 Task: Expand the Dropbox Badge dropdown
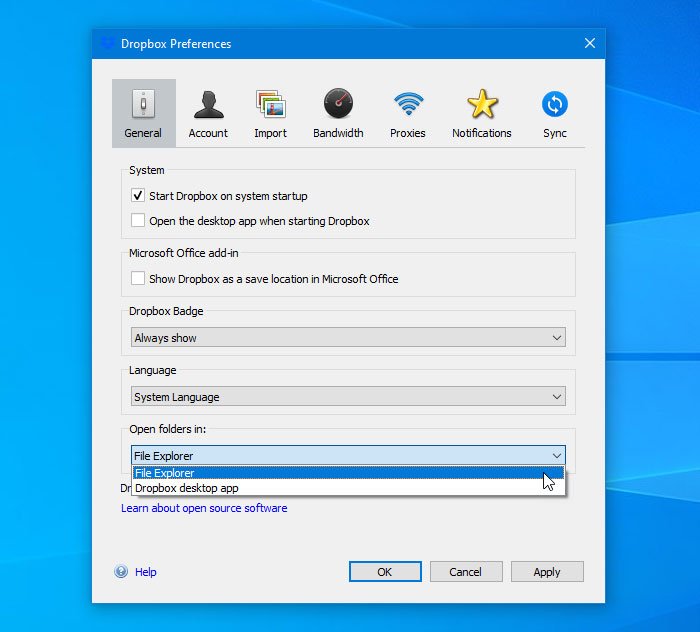(348, 338)
